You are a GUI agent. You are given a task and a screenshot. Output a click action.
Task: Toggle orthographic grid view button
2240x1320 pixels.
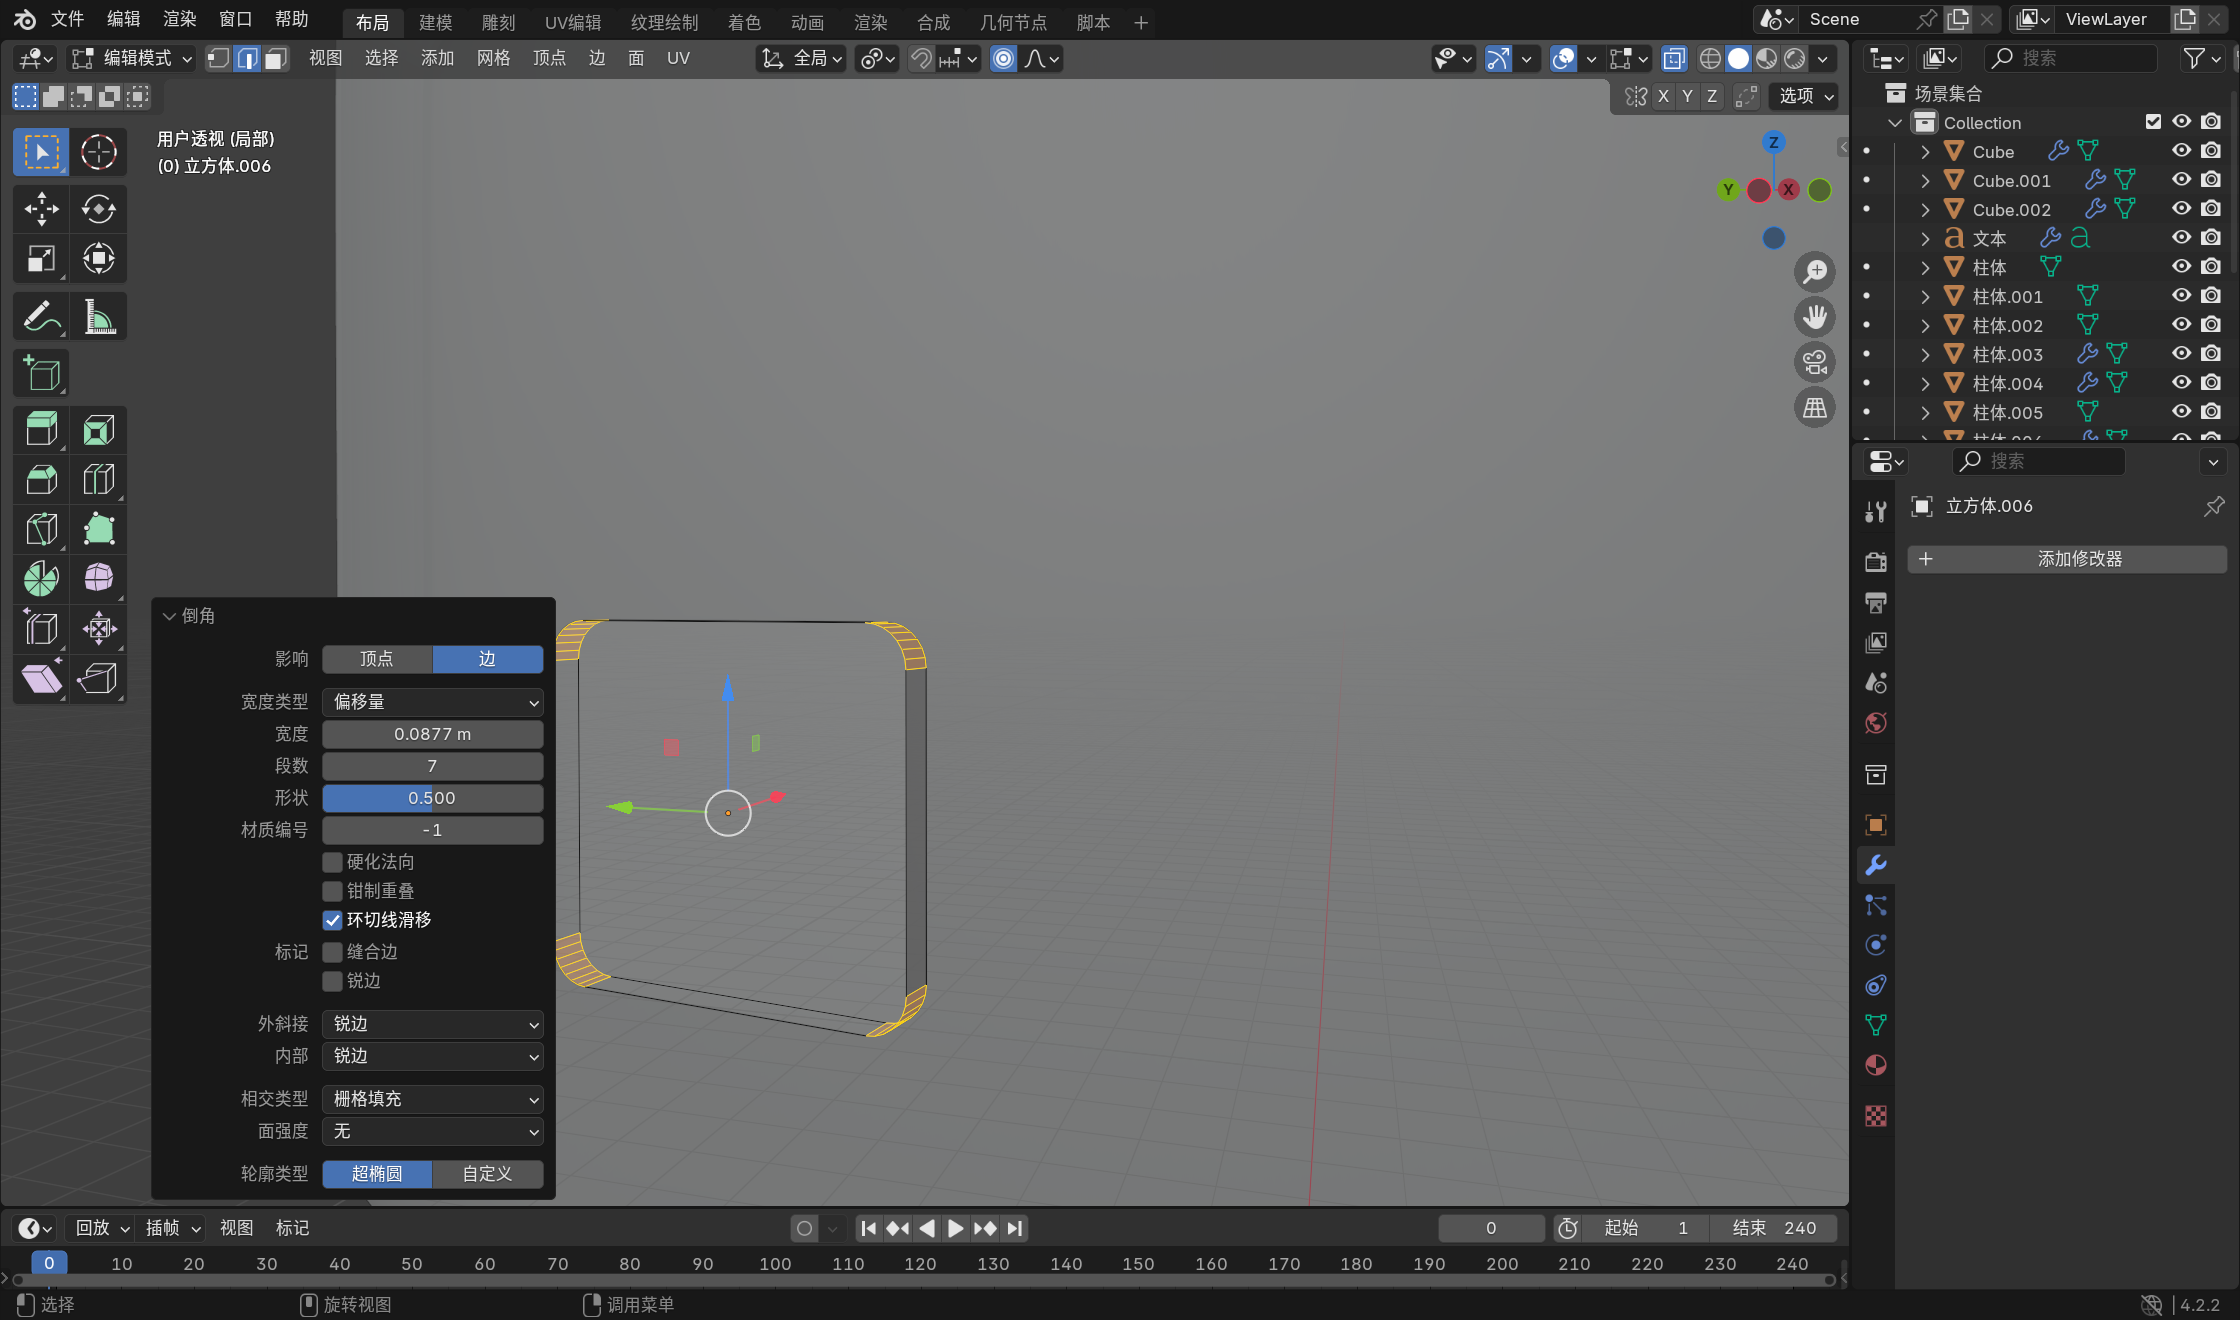1814,408
